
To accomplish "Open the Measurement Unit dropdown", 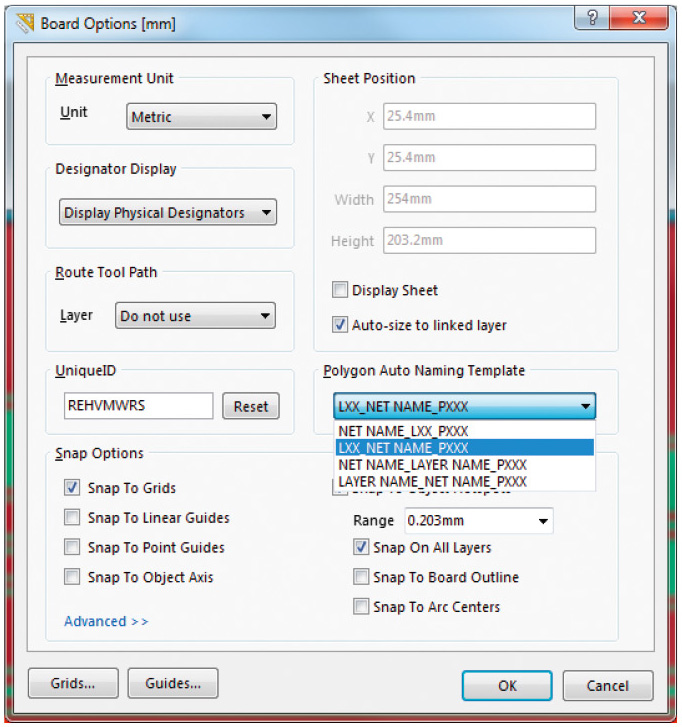I will pyautogui.click(x=201, y=117).
